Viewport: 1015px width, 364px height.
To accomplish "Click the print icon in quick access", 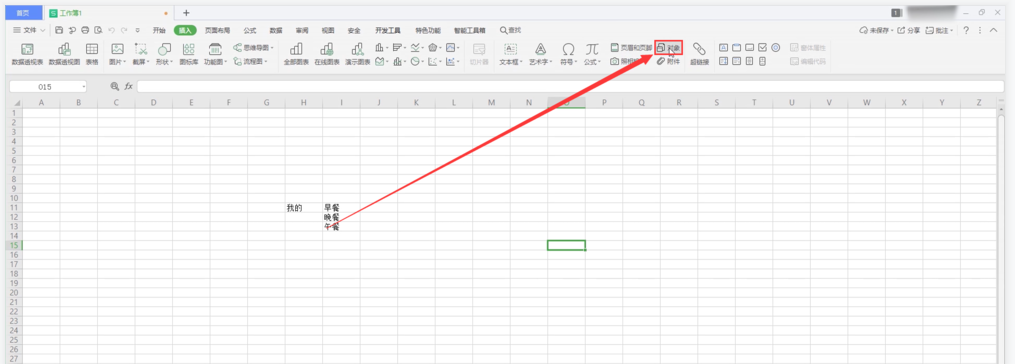I will (85, 30).
